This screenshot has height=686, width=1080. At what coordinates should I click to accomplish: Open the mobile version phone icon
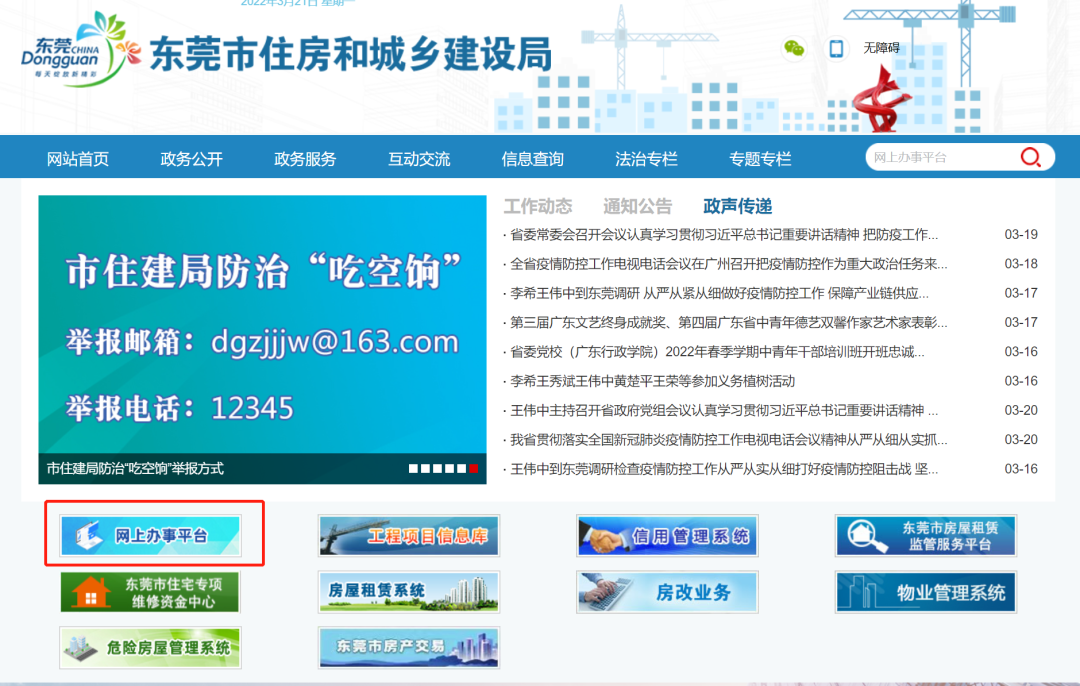(x=836, y=49)
